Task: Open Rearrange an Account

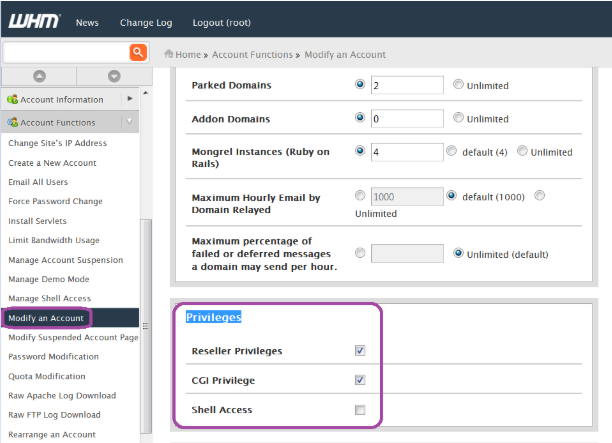Action: click(x=52, y=434)
